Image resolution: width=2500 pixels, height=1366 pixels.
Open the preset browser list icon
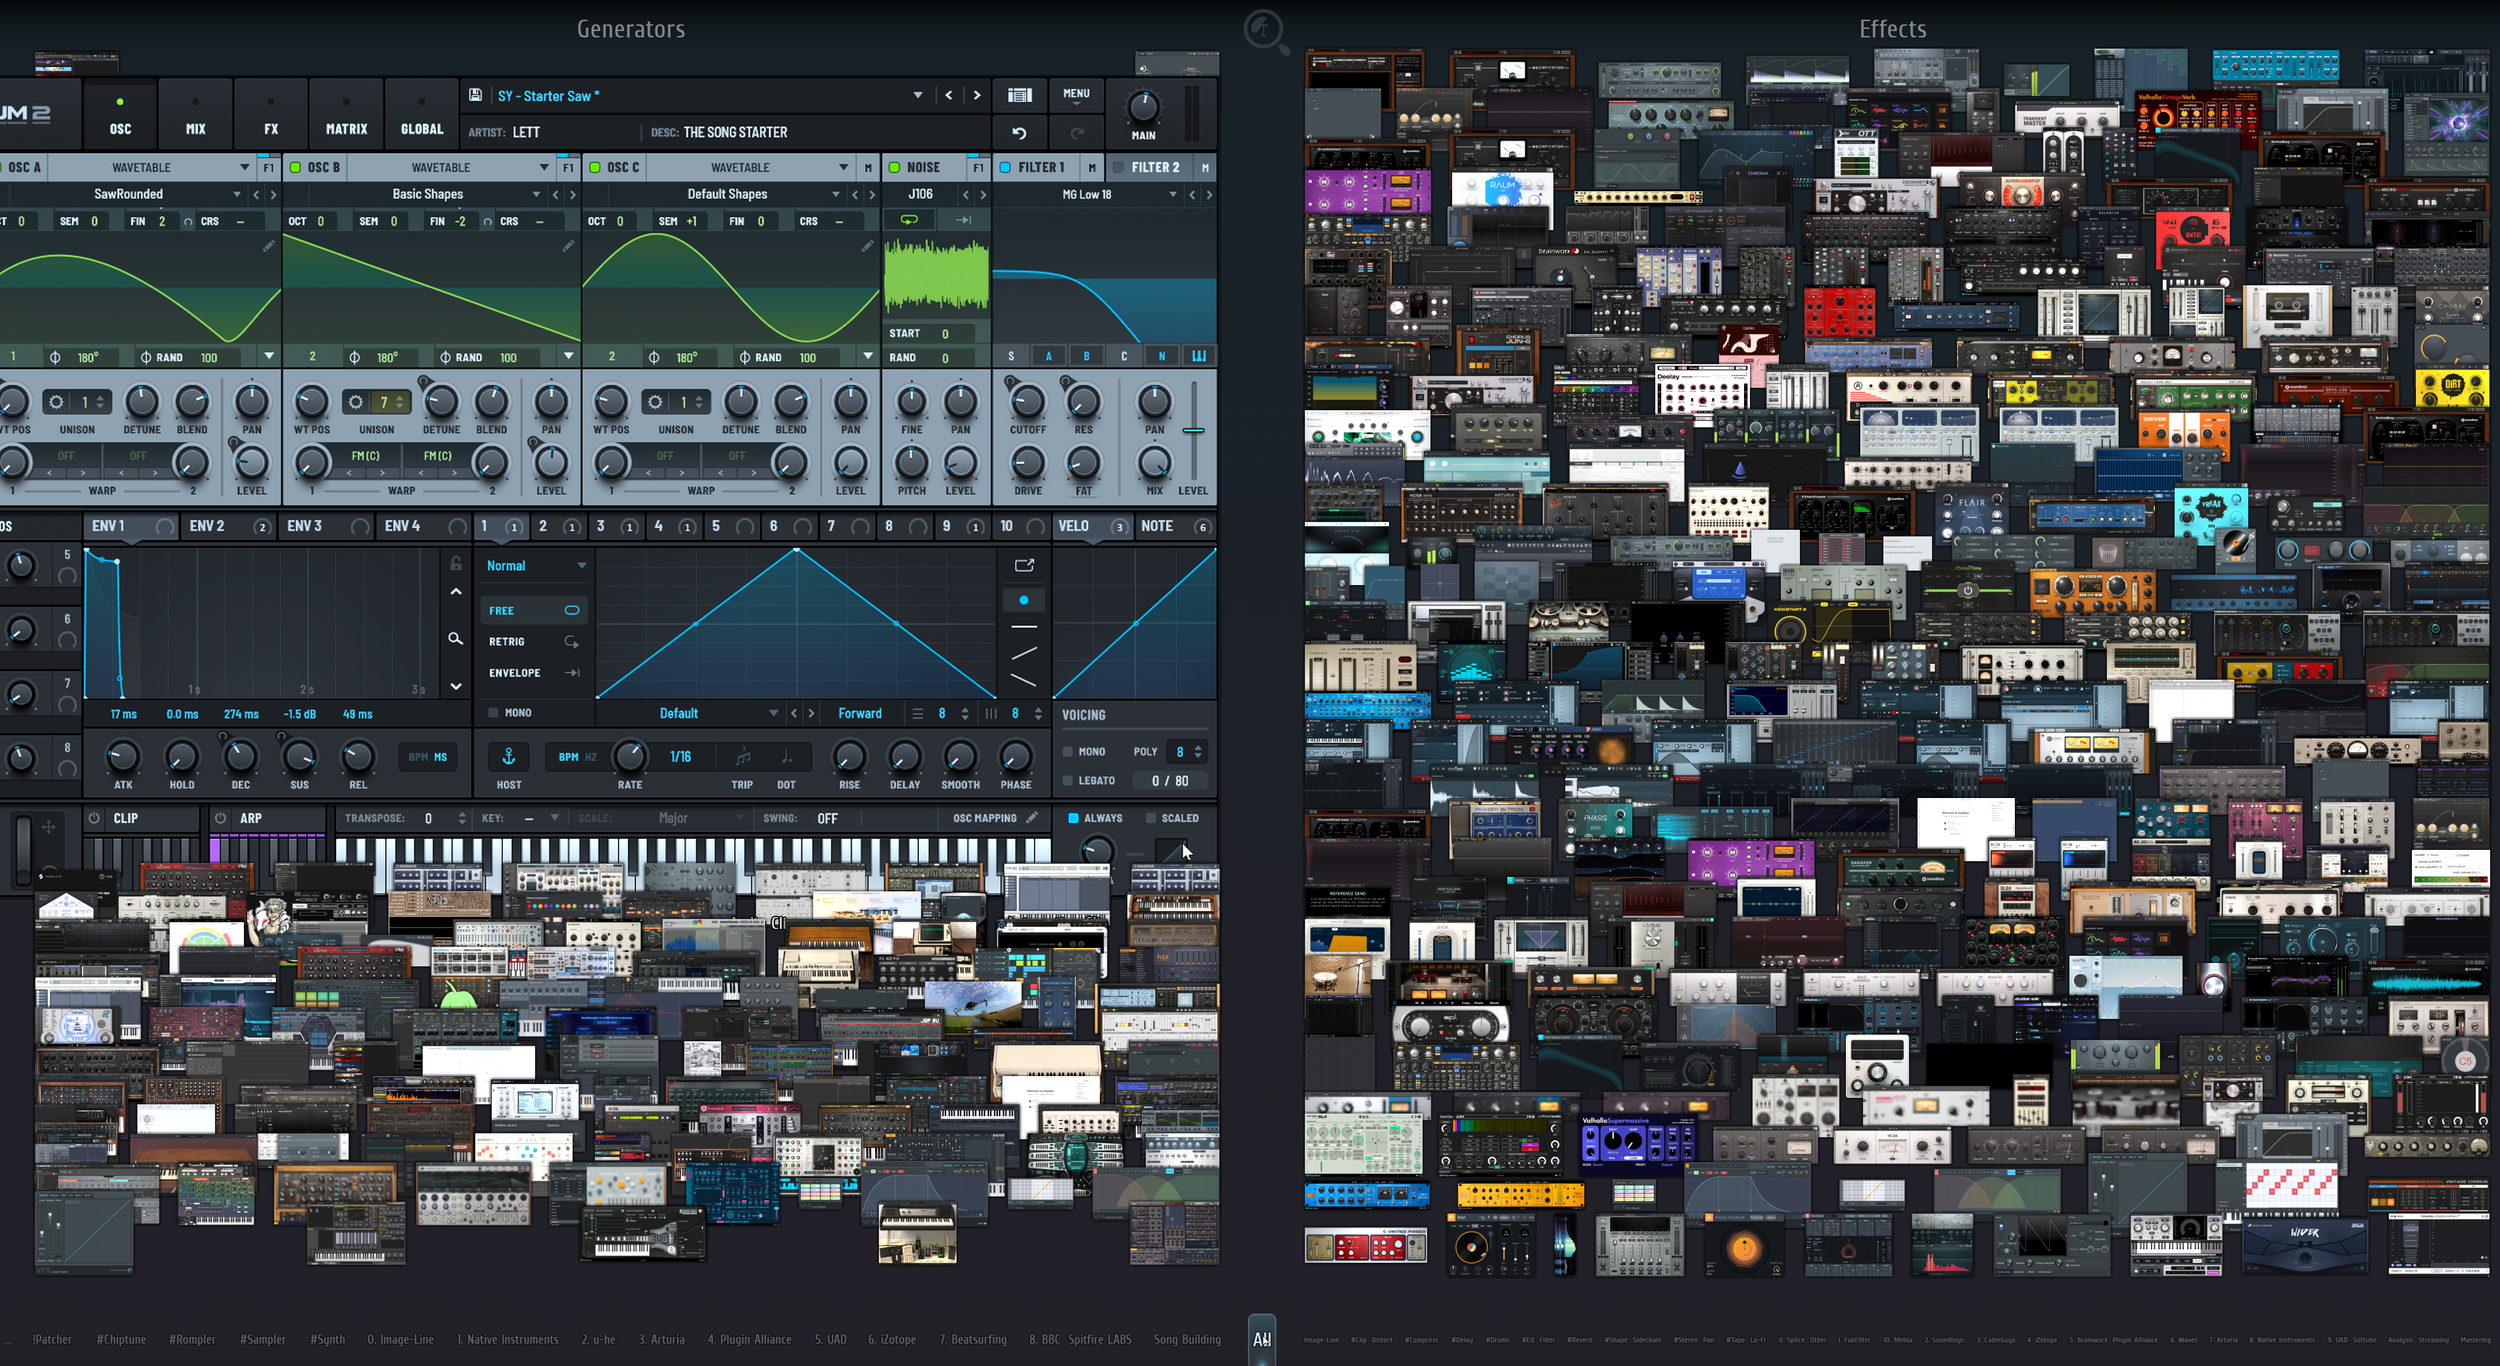click(x=1019, y=95)
